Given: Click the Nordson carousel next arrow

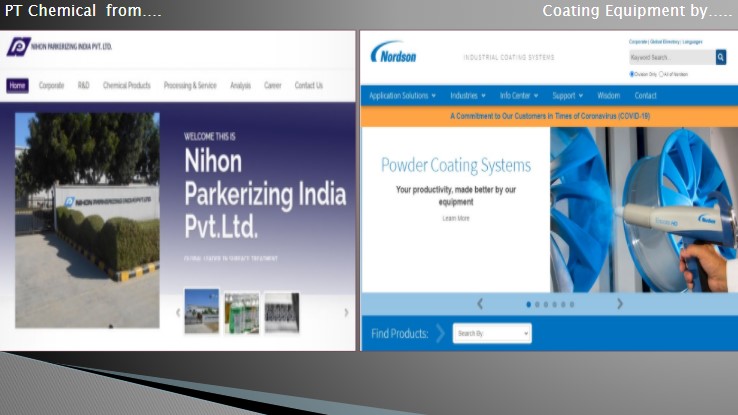Looking at the screenshot, I should coord(619,304).
